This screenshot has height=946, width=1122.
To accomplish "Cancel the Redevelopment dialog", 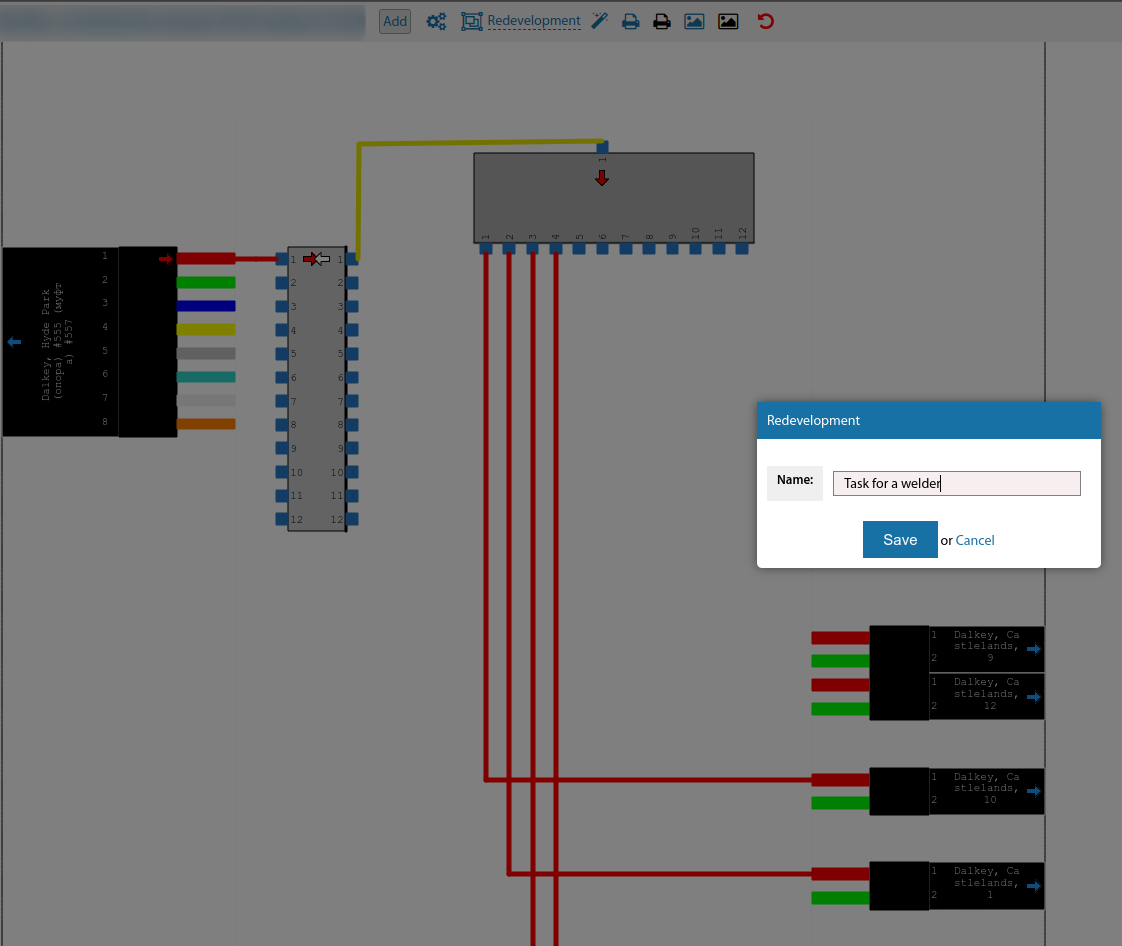I will pyautogui.click(x=975, y=540).
